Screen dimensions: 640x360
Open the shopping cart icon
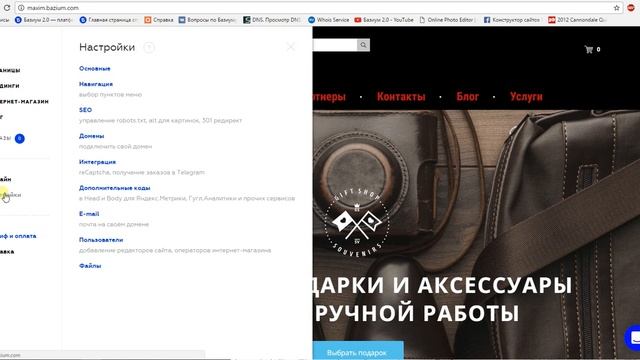click(x=589, y=49)
